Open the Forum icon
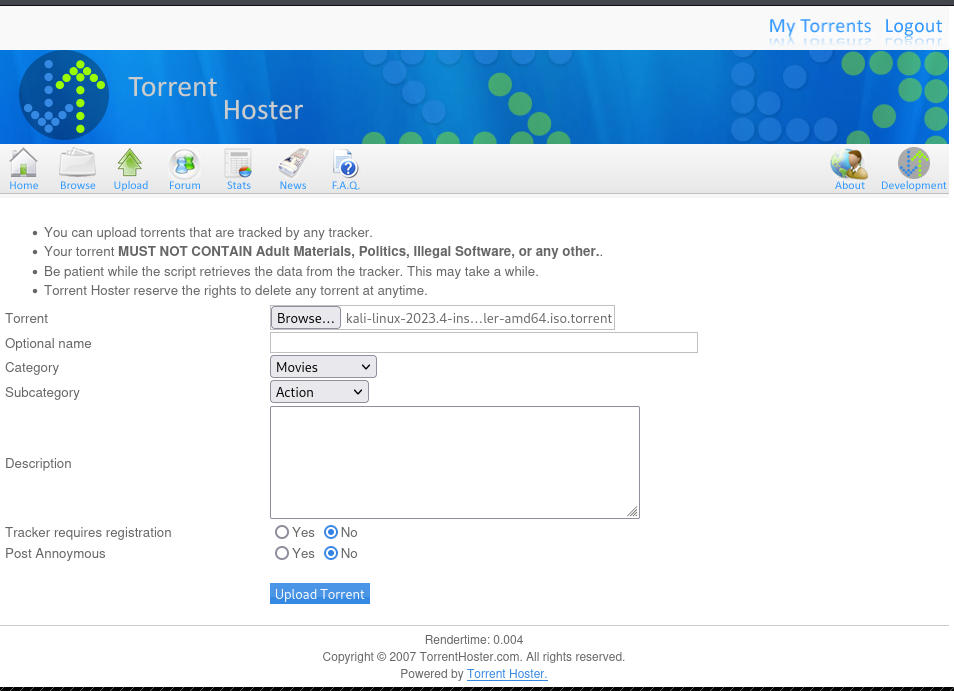The width and height of the screenshot is (954, 691). pos(184,164)
